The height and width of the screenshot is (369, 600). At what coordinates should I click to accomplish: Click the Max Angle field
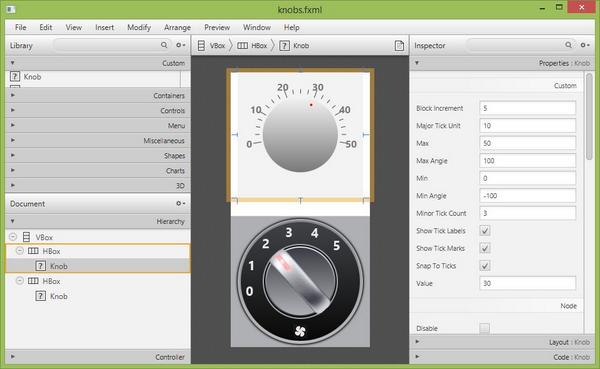527,161
